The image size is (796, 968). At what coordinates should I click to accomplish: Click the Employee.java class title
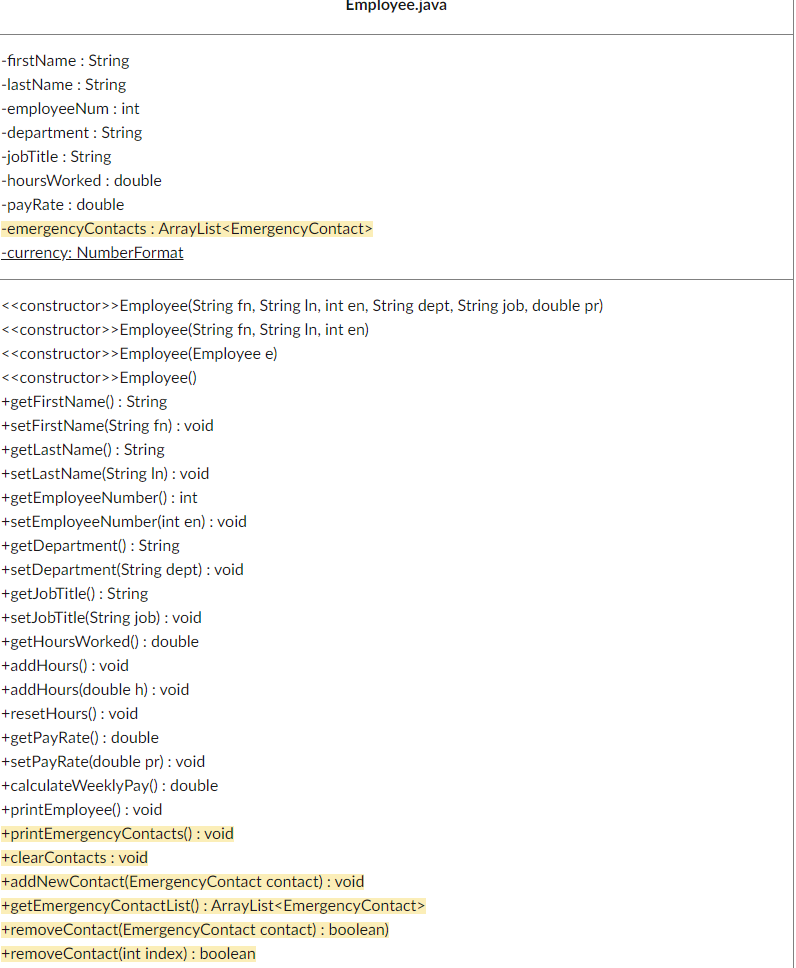[x=396, y=6]
